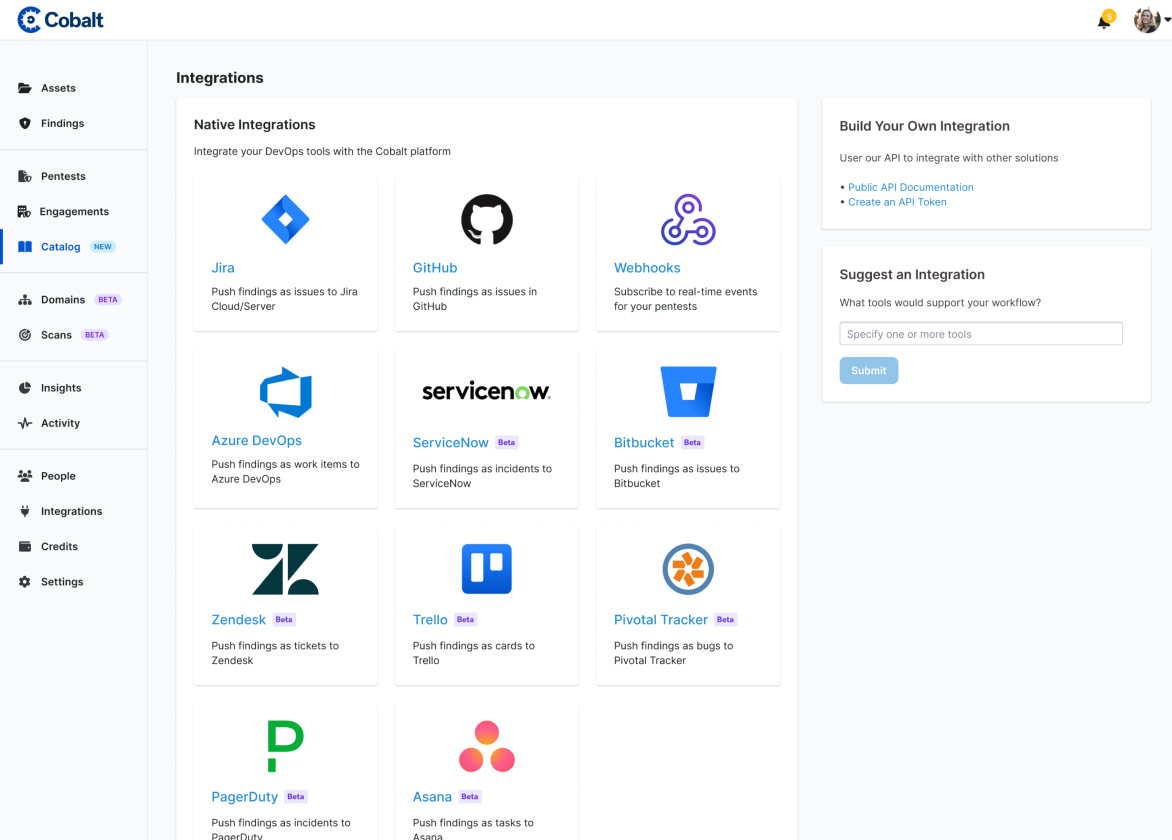
Task: Click the ServiceNow logo image
Action: 487,392
